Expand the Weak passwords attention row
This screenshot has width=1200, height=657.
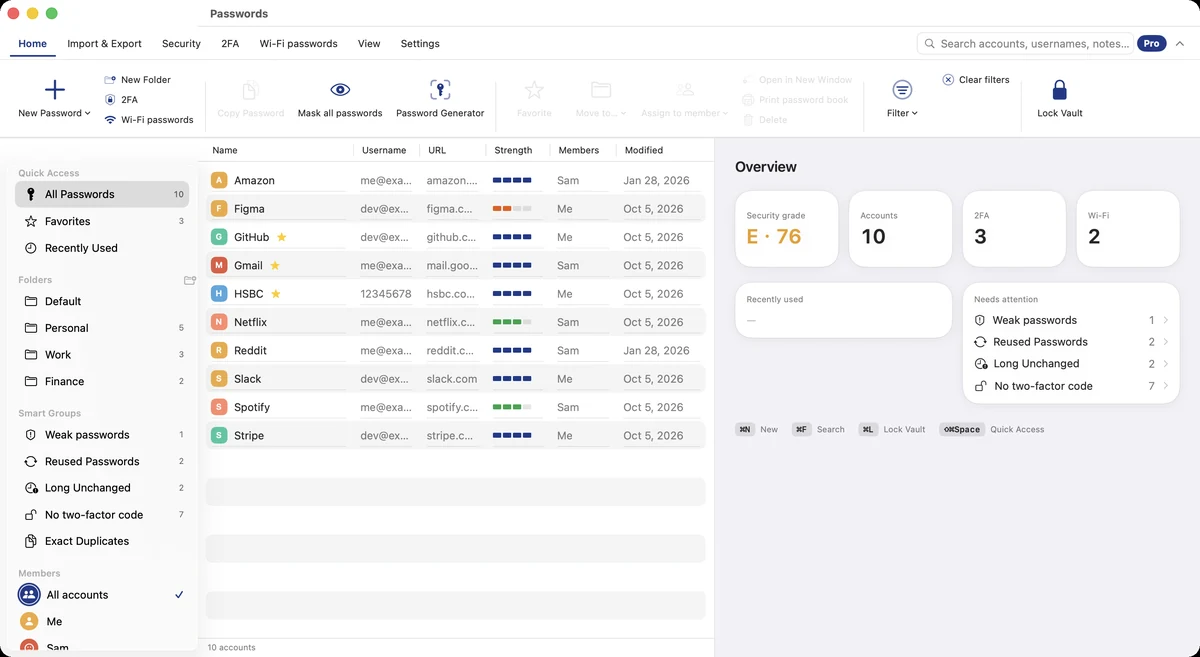(x=1071, y=320)
